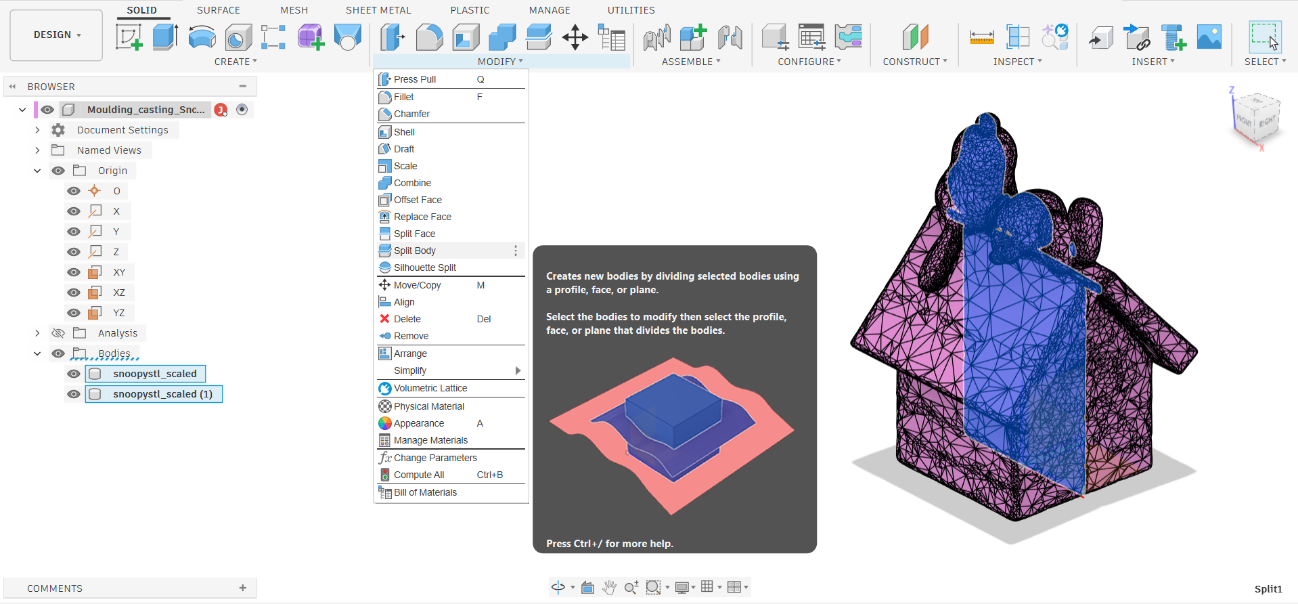The width and height of the screenshot is (1298, 604).
Task: Select the New Component icon in Assemble
Action: pyautogui.click(x=693, y=38)
